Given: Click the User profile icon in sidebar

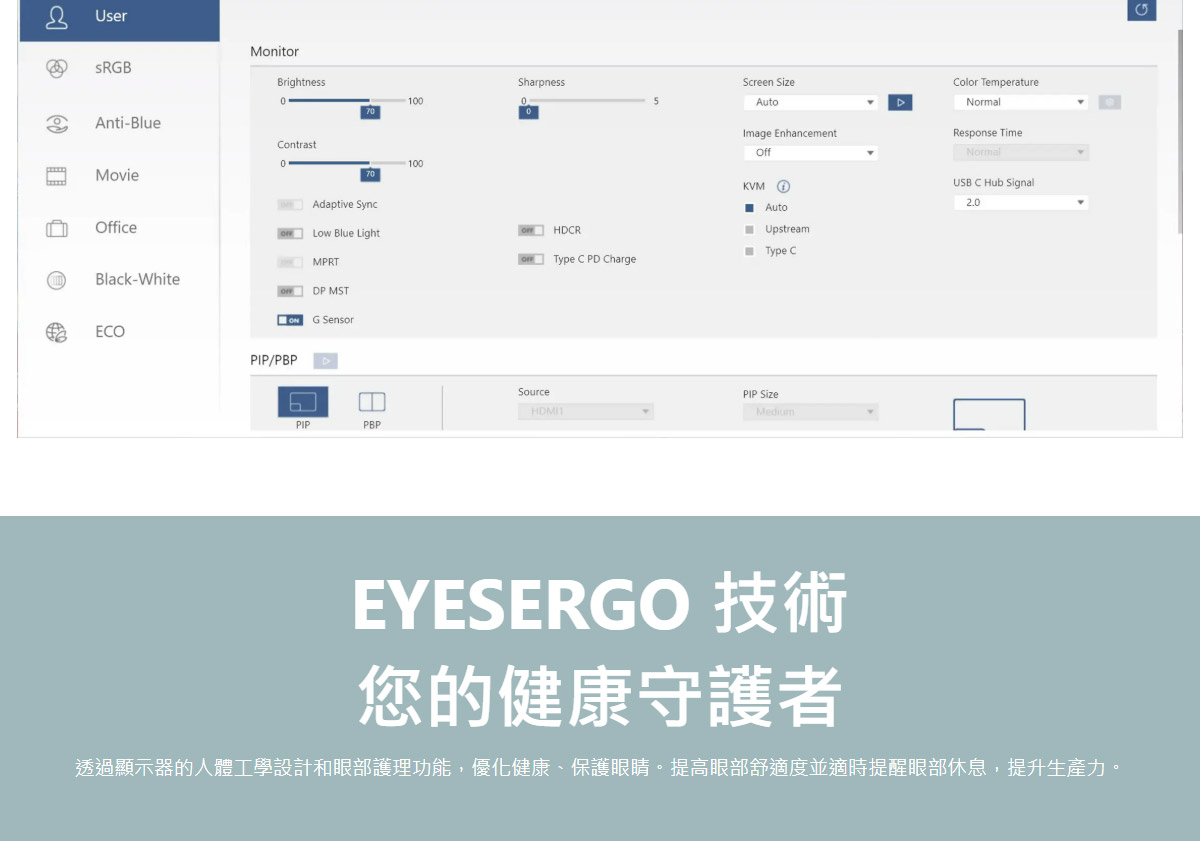Looking at the screenshot, I should point(57,16).
